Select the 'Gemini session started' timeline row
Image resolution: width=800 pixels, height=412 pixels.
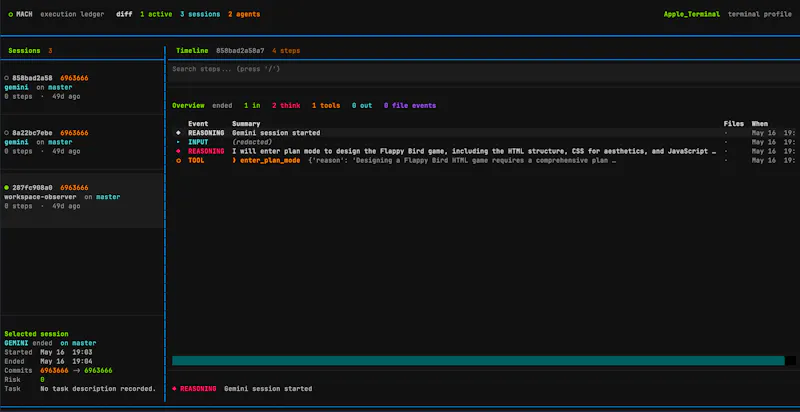[x=483, y=133]
